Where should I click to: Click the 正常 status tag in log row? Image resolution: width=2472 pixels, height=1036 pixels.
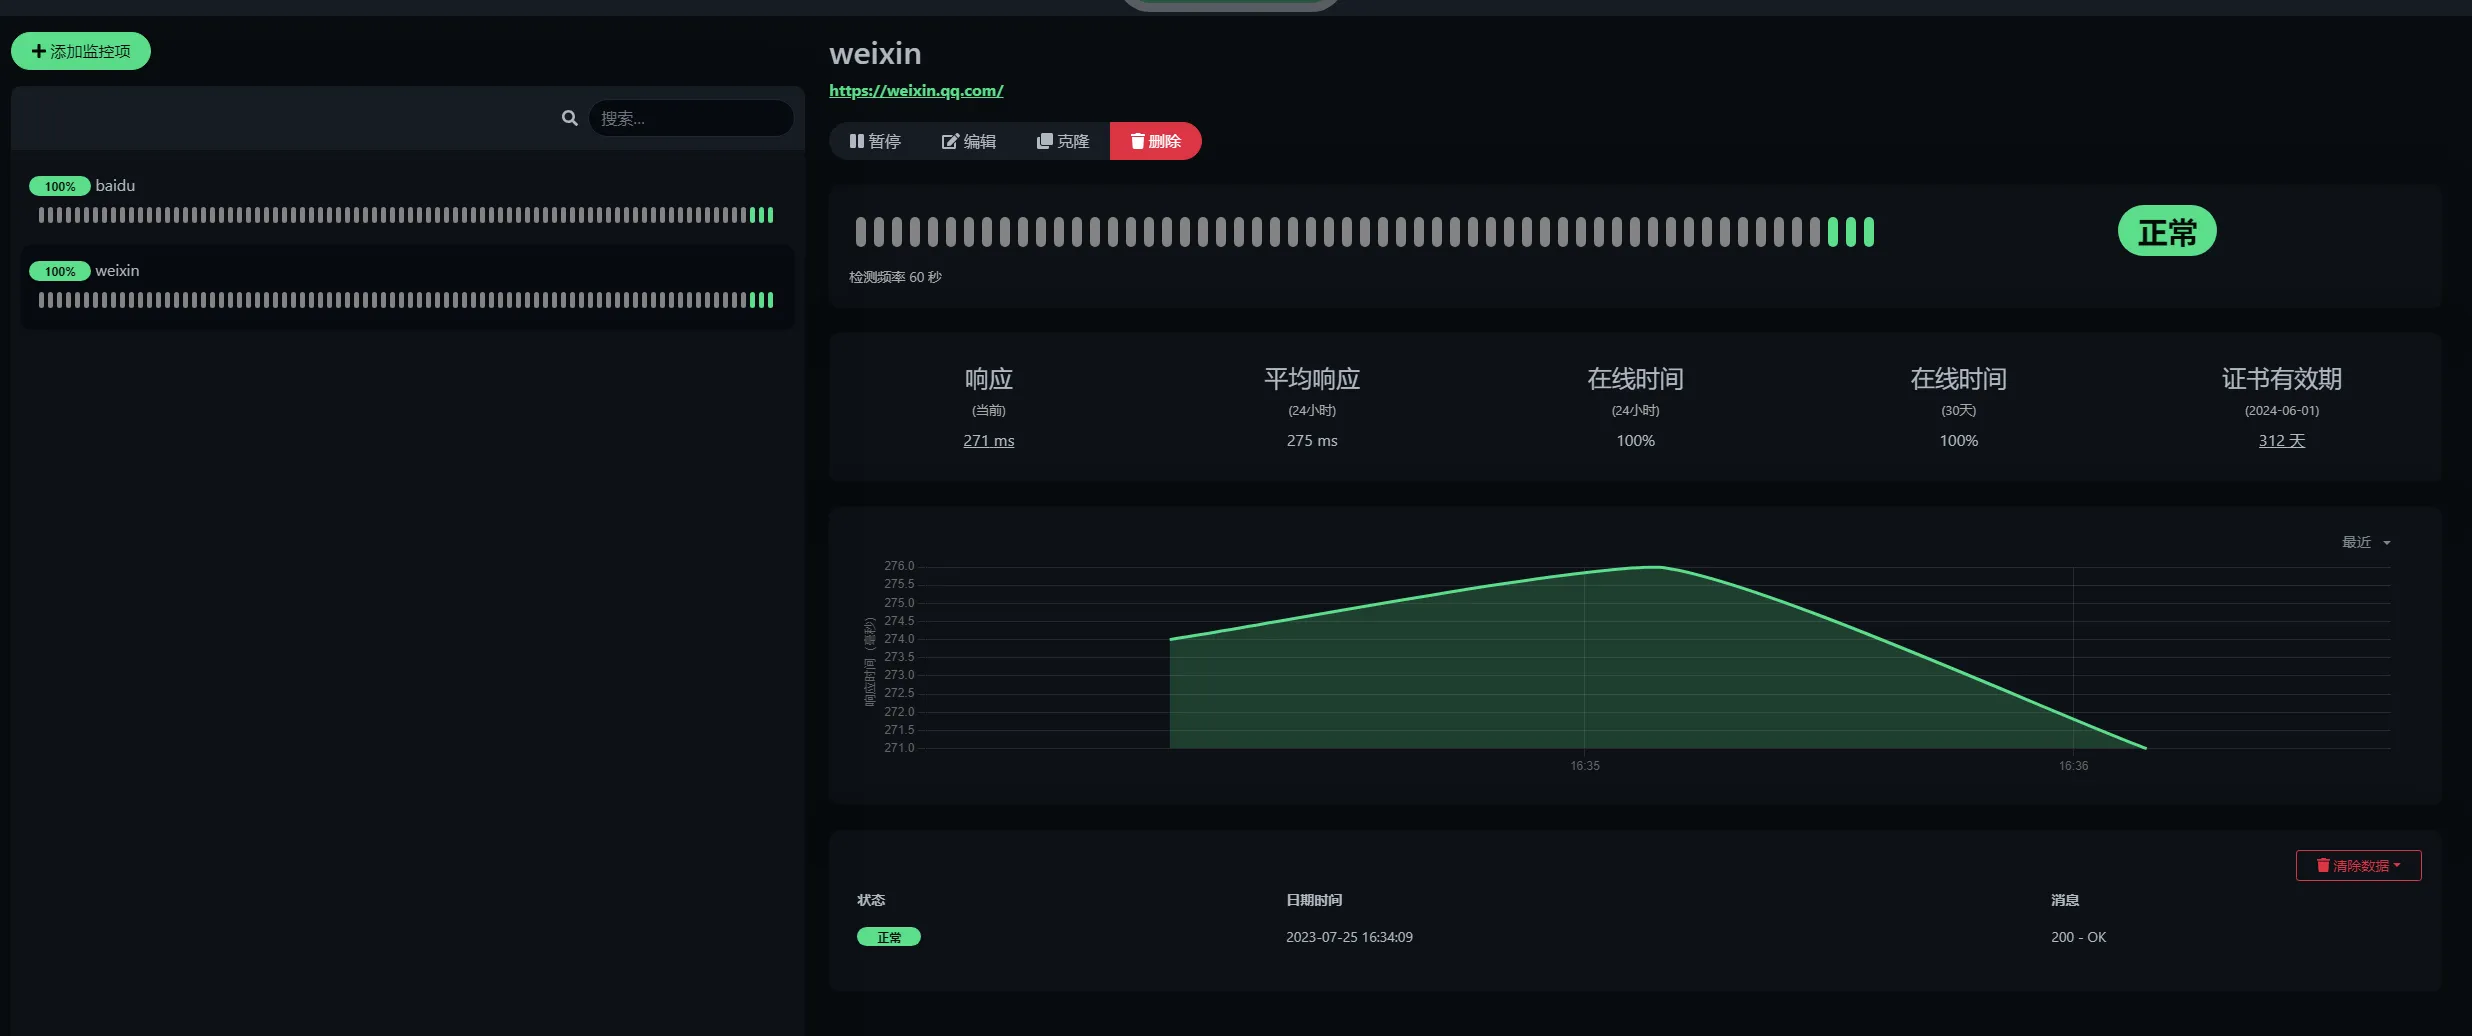pos(888,937)
